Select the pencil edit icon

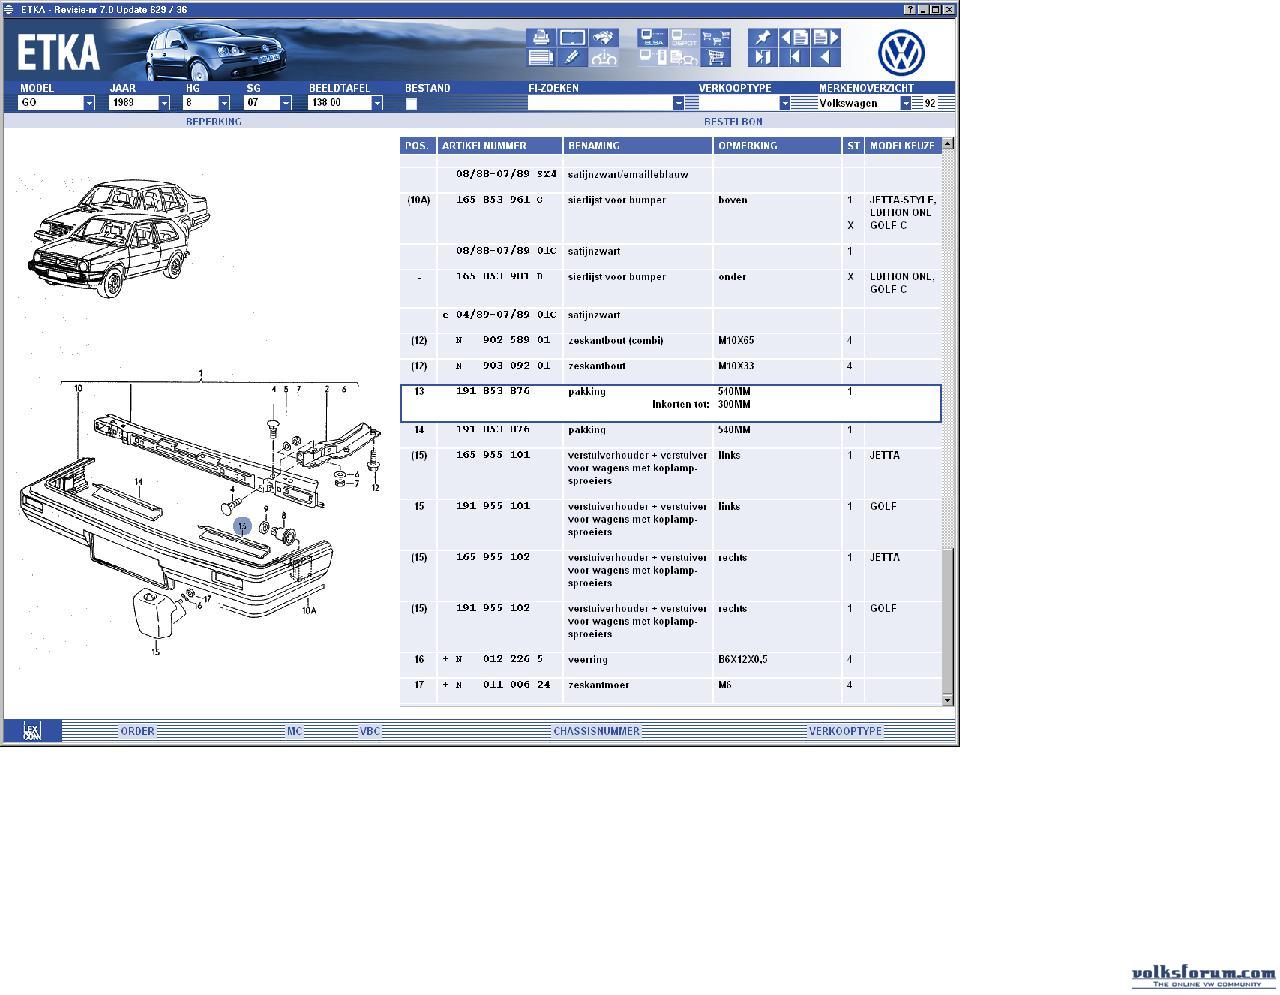[572, 57]
